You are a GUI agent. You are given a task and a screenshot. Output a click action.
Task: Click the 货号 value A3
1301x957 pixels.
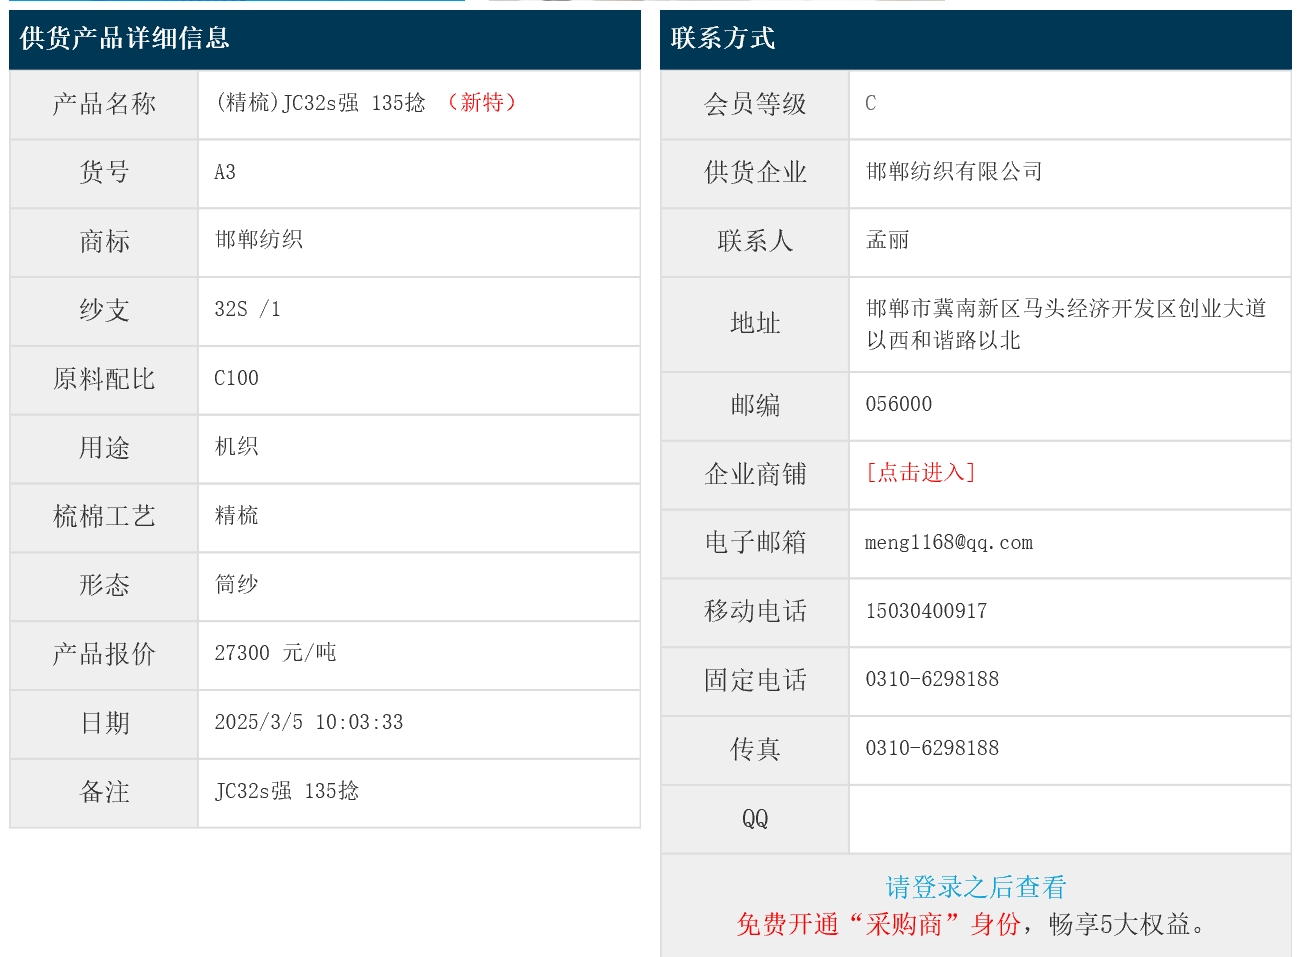(x=225, y=172)
